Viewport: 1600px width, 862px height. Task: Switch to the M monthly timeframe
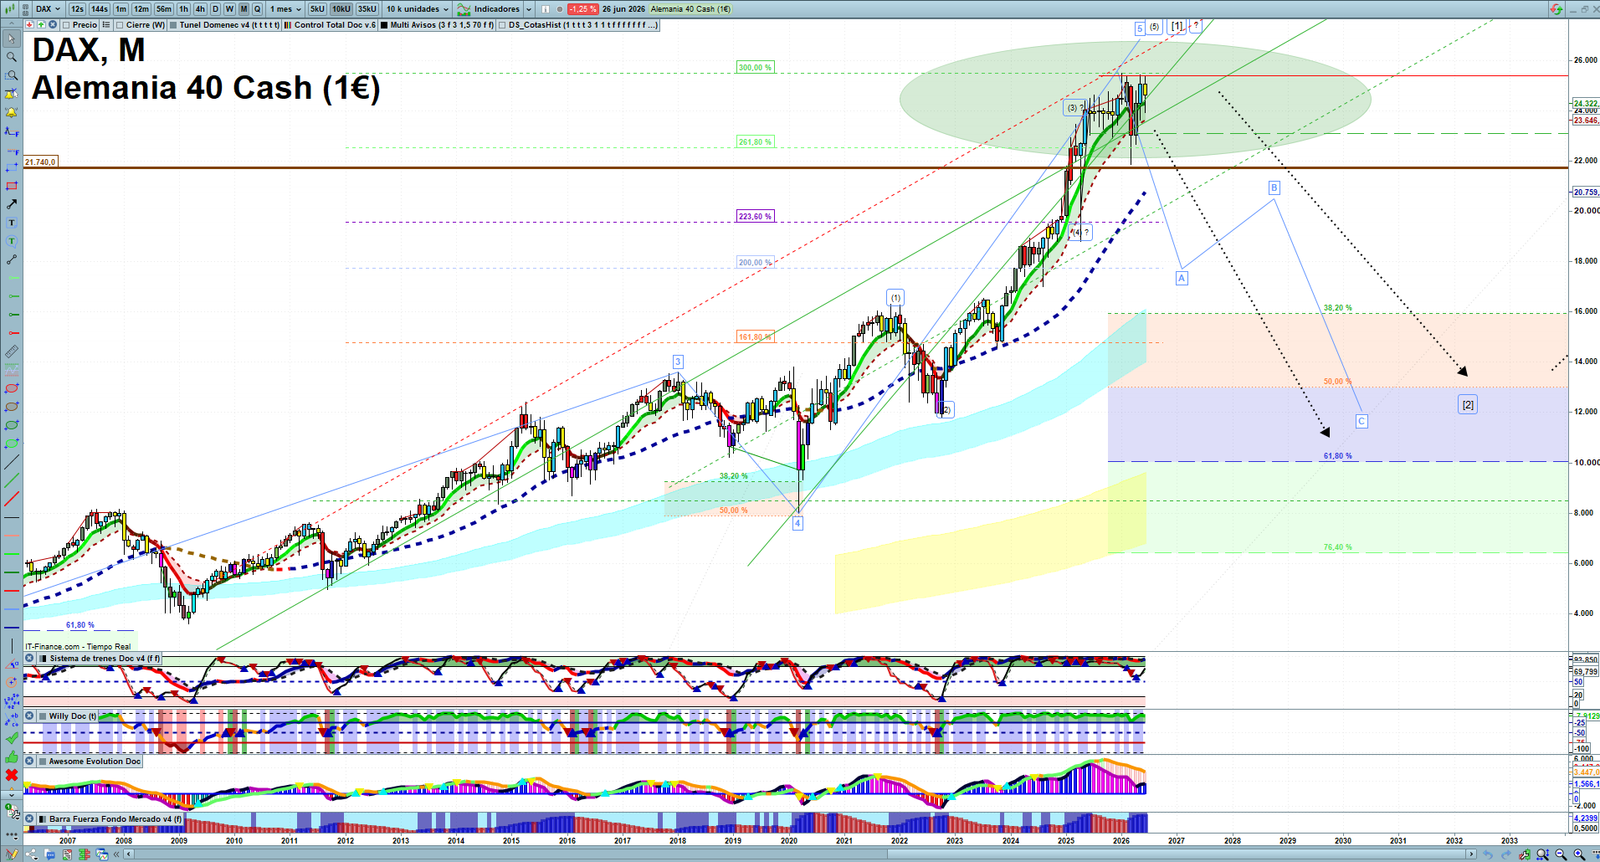(244, 9)
